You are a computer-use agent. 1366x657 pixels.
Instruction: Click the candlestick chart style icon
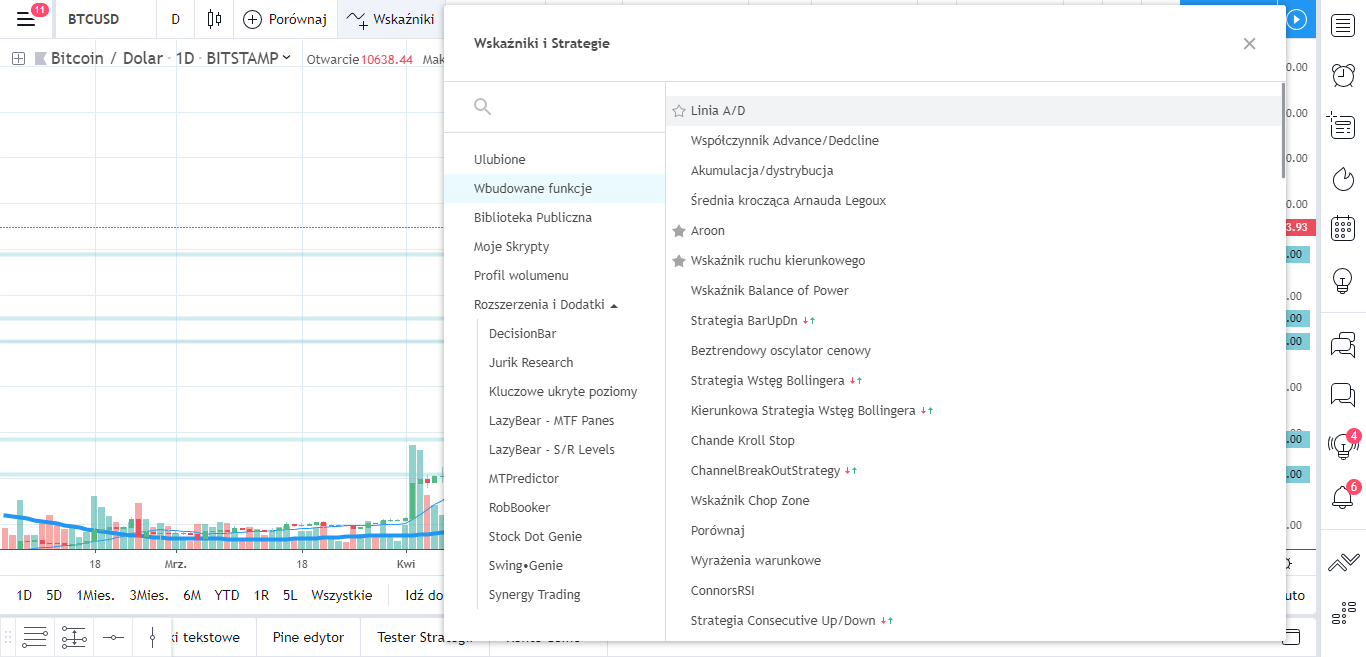214,19
